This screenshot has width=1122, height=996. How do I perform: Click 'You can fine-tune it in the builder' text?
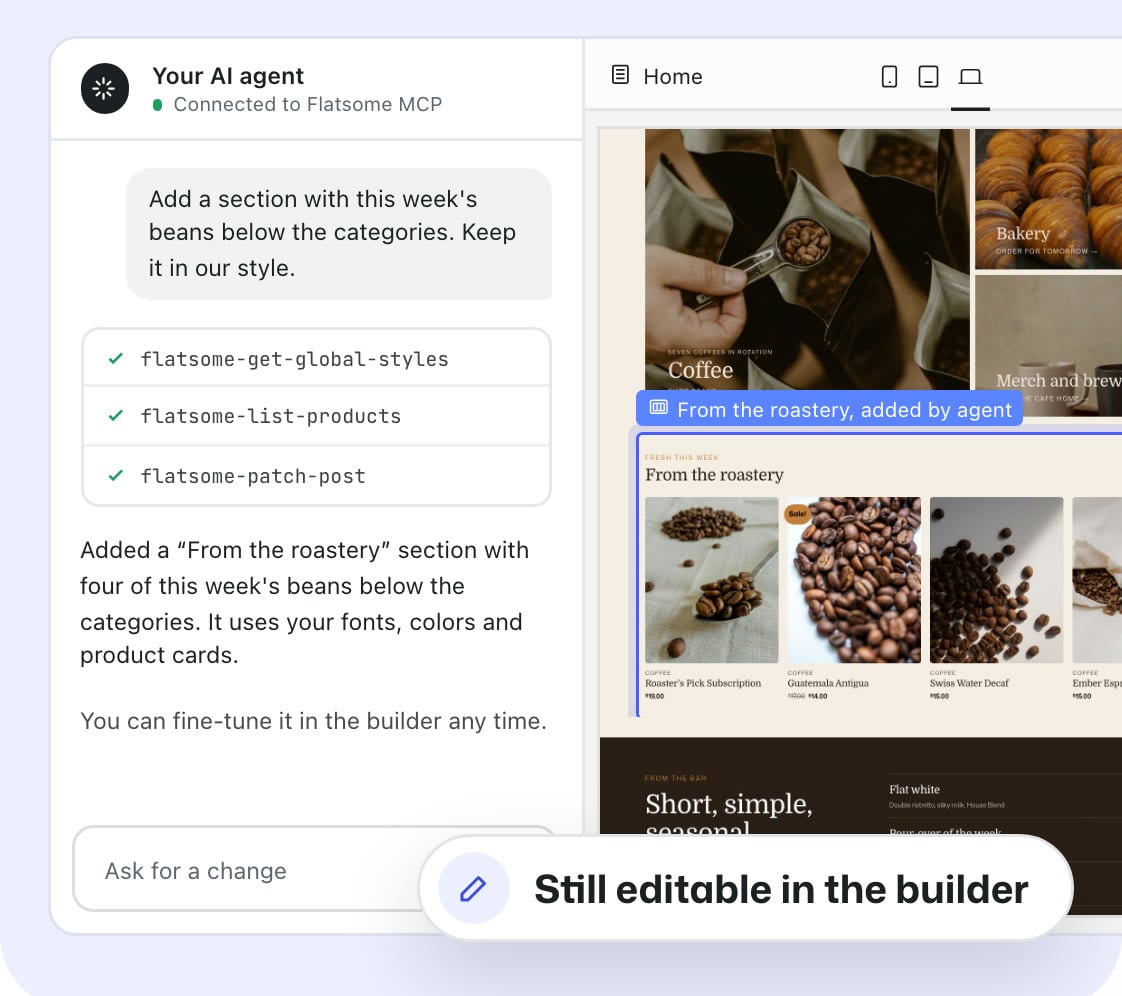[x=313, y=721]
